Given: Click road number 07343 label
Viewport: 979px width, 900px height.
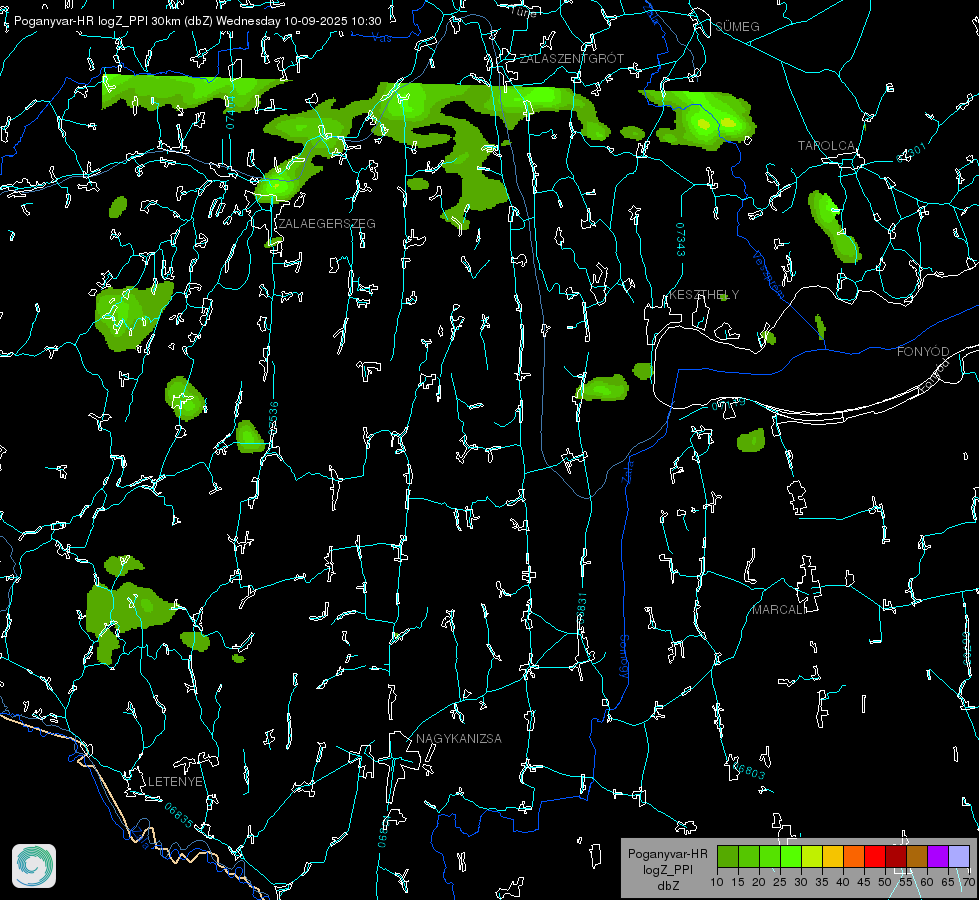Looking at the screenshot, I should (x=681, y=239).
